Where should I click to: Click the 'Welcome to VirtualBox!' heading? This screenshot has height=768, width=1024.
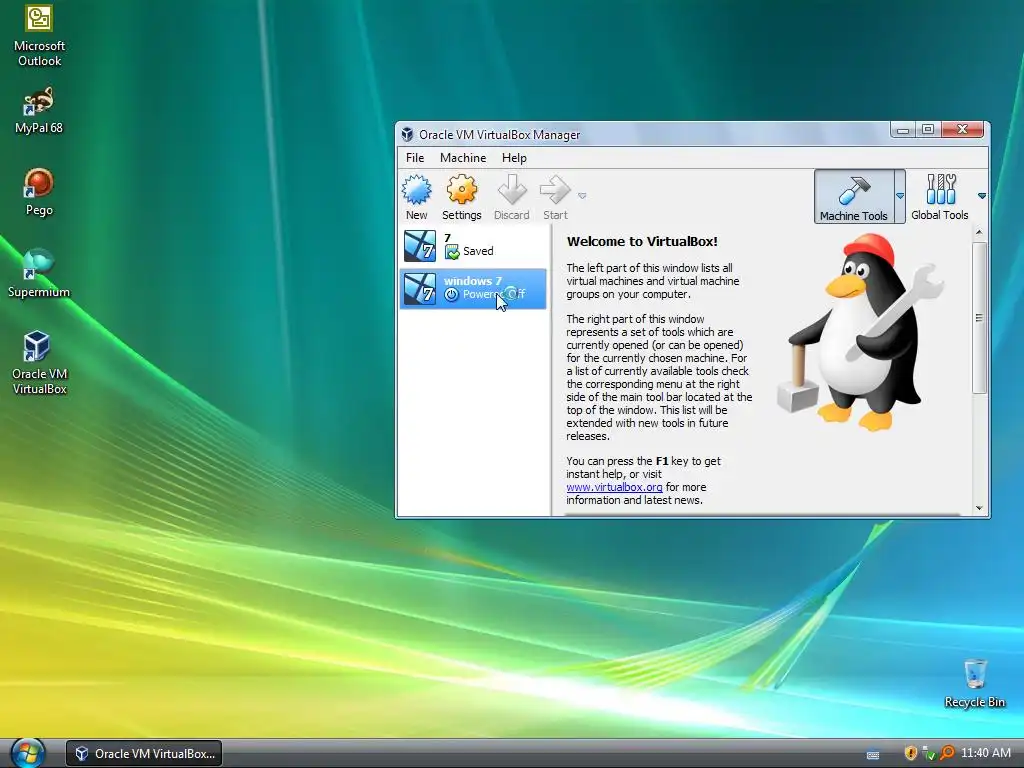click(x=642, y=241)
